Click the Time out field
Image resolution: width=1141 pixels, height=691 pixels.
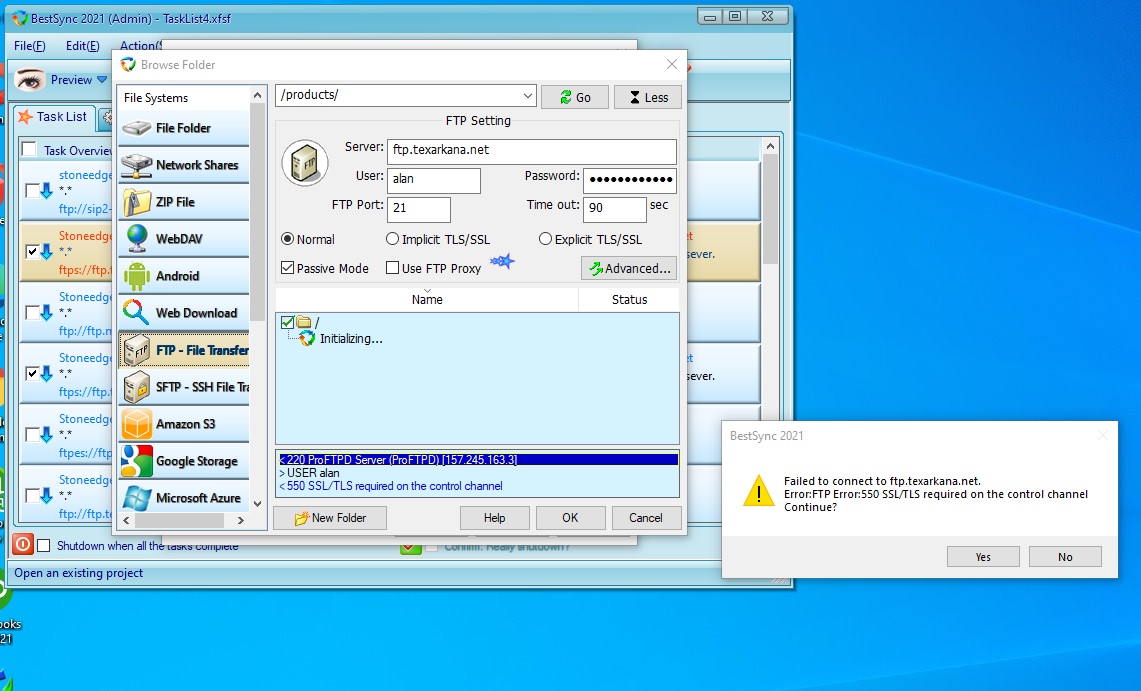point(615,209)
